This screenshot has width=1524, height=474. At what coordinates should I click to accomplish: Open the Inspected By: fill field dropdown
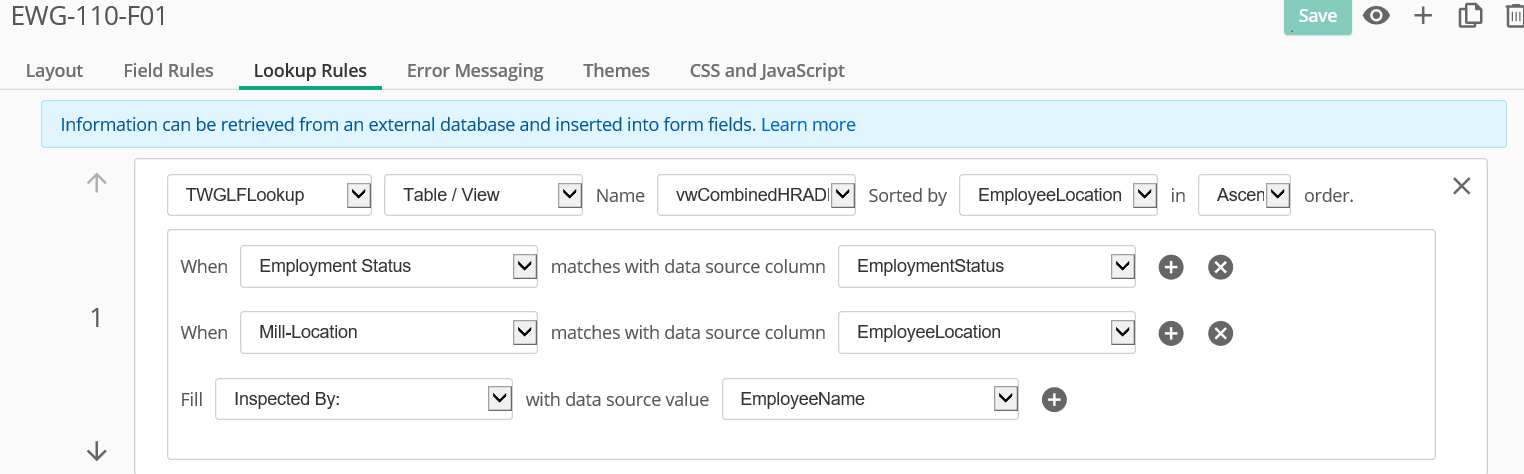click(364, 399)
